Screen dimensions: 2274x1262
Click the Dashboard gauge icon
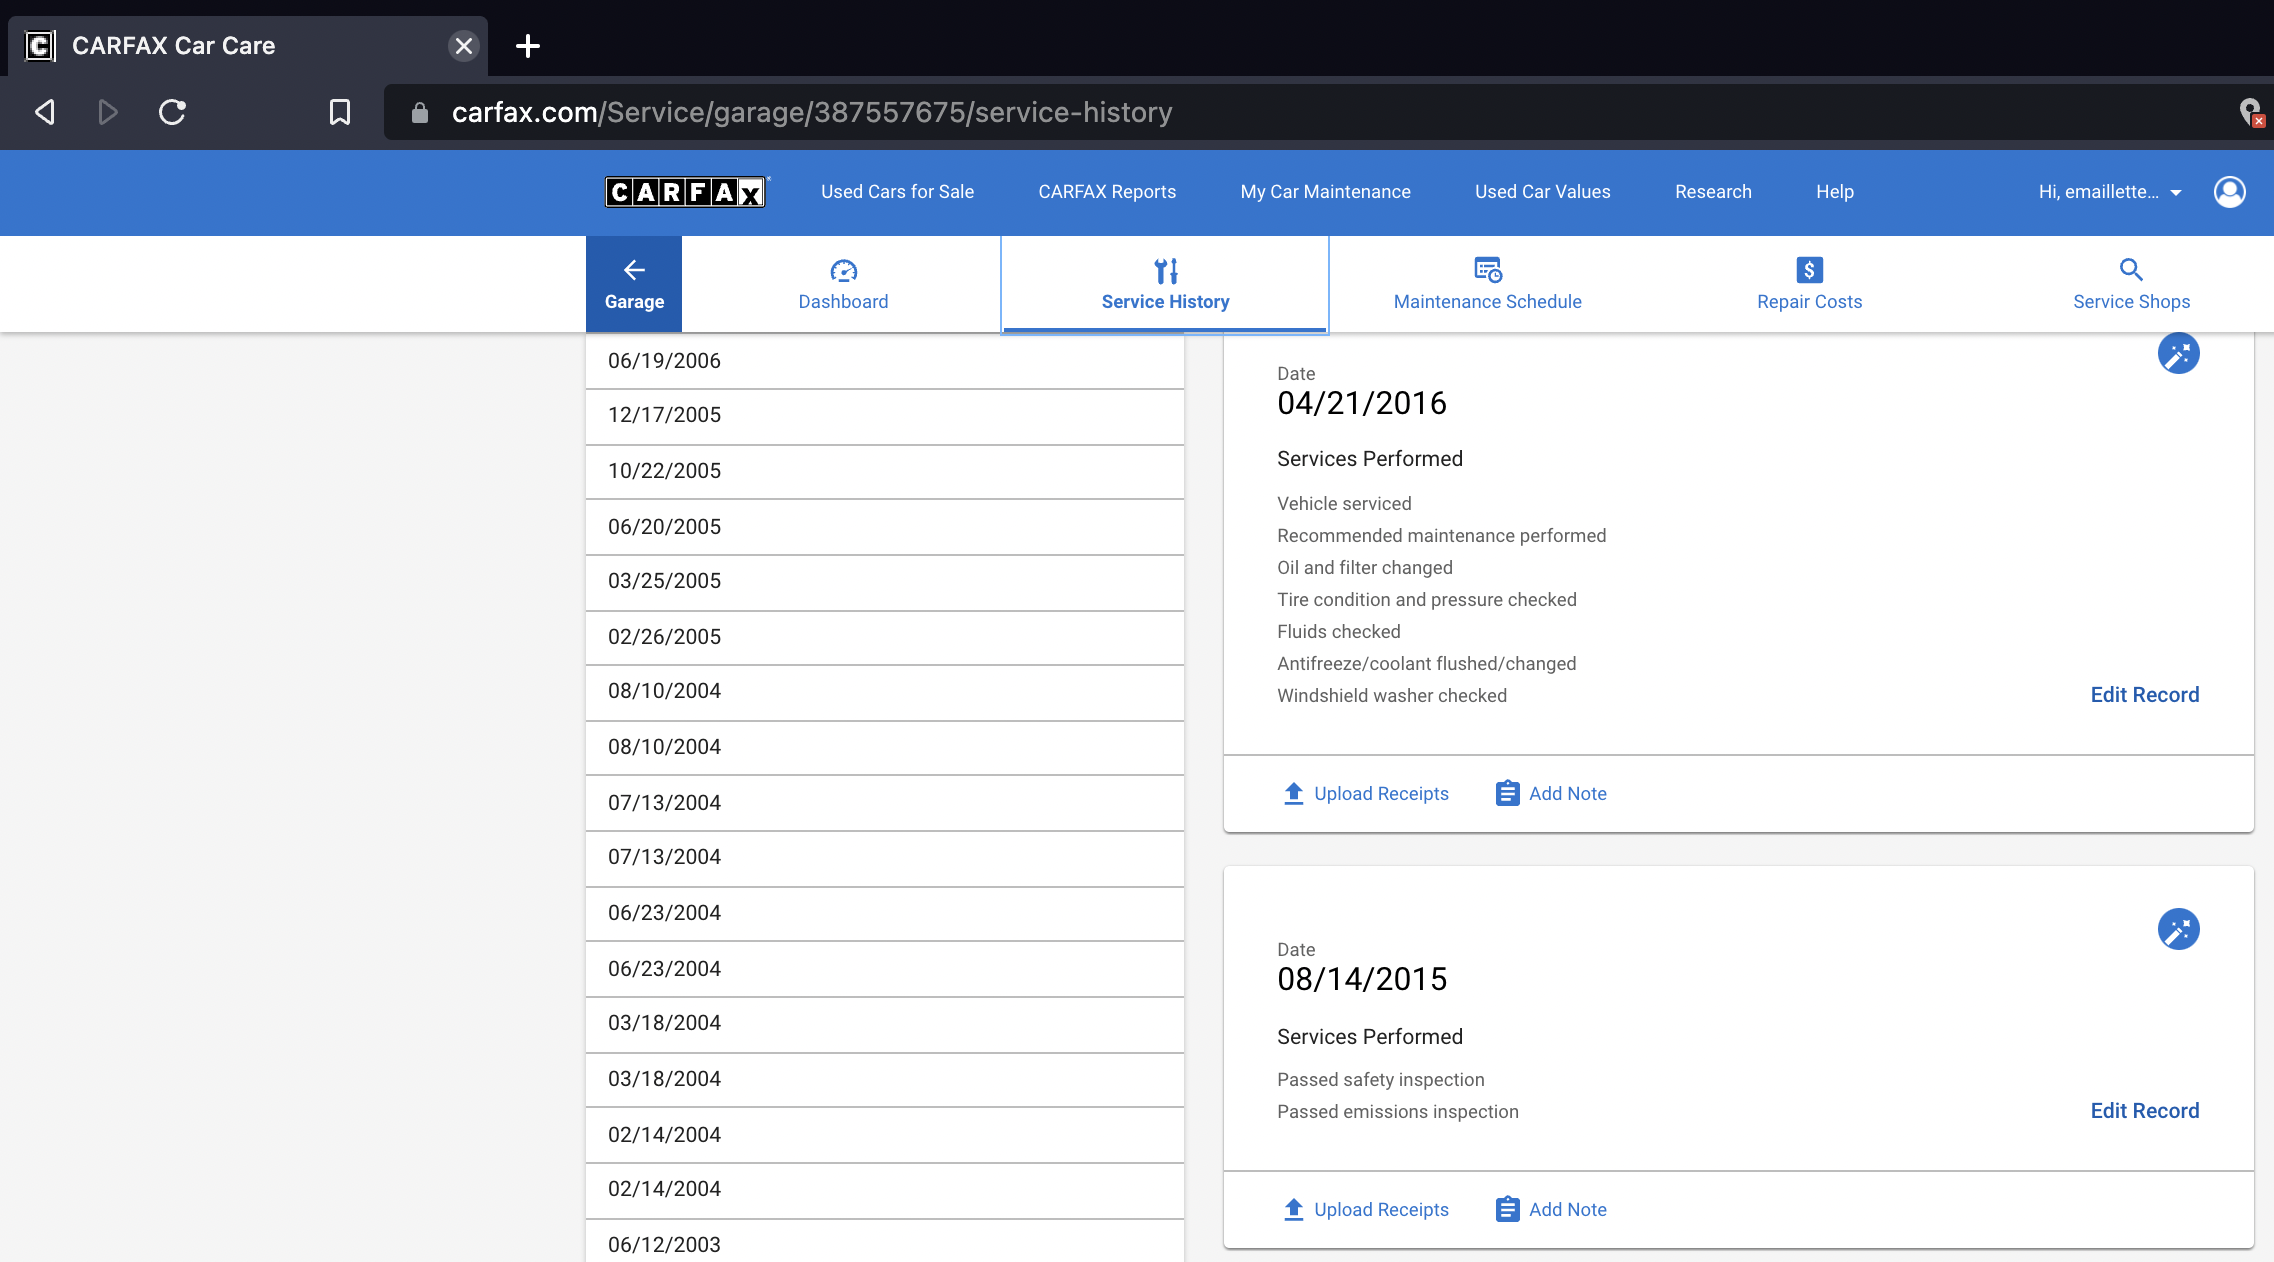(843, 270)
